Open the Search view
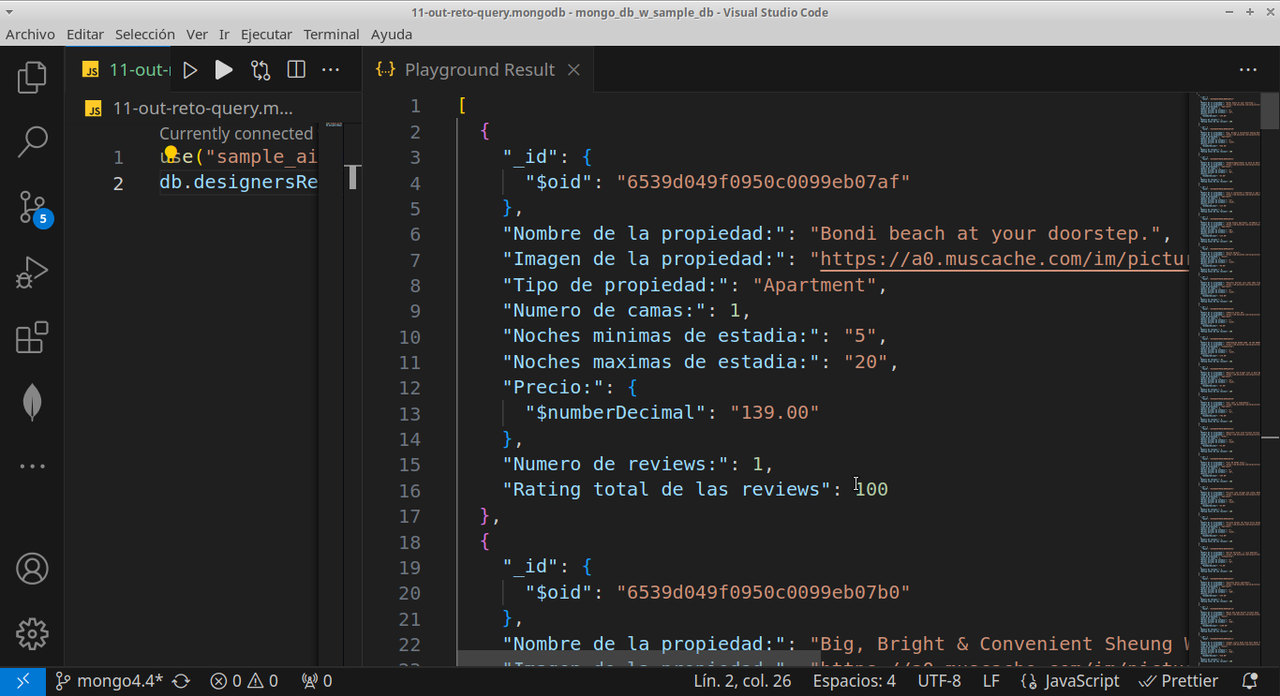1280x696 pixels. (x=32, y=142)
